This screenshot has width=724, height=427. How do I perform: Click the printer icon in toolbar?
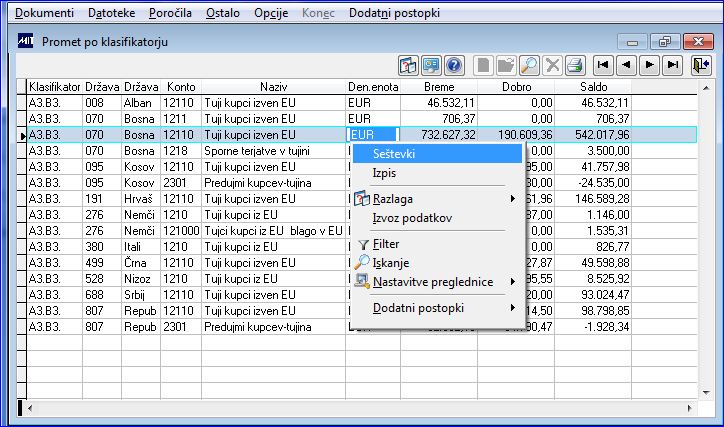tap(575, 66)
